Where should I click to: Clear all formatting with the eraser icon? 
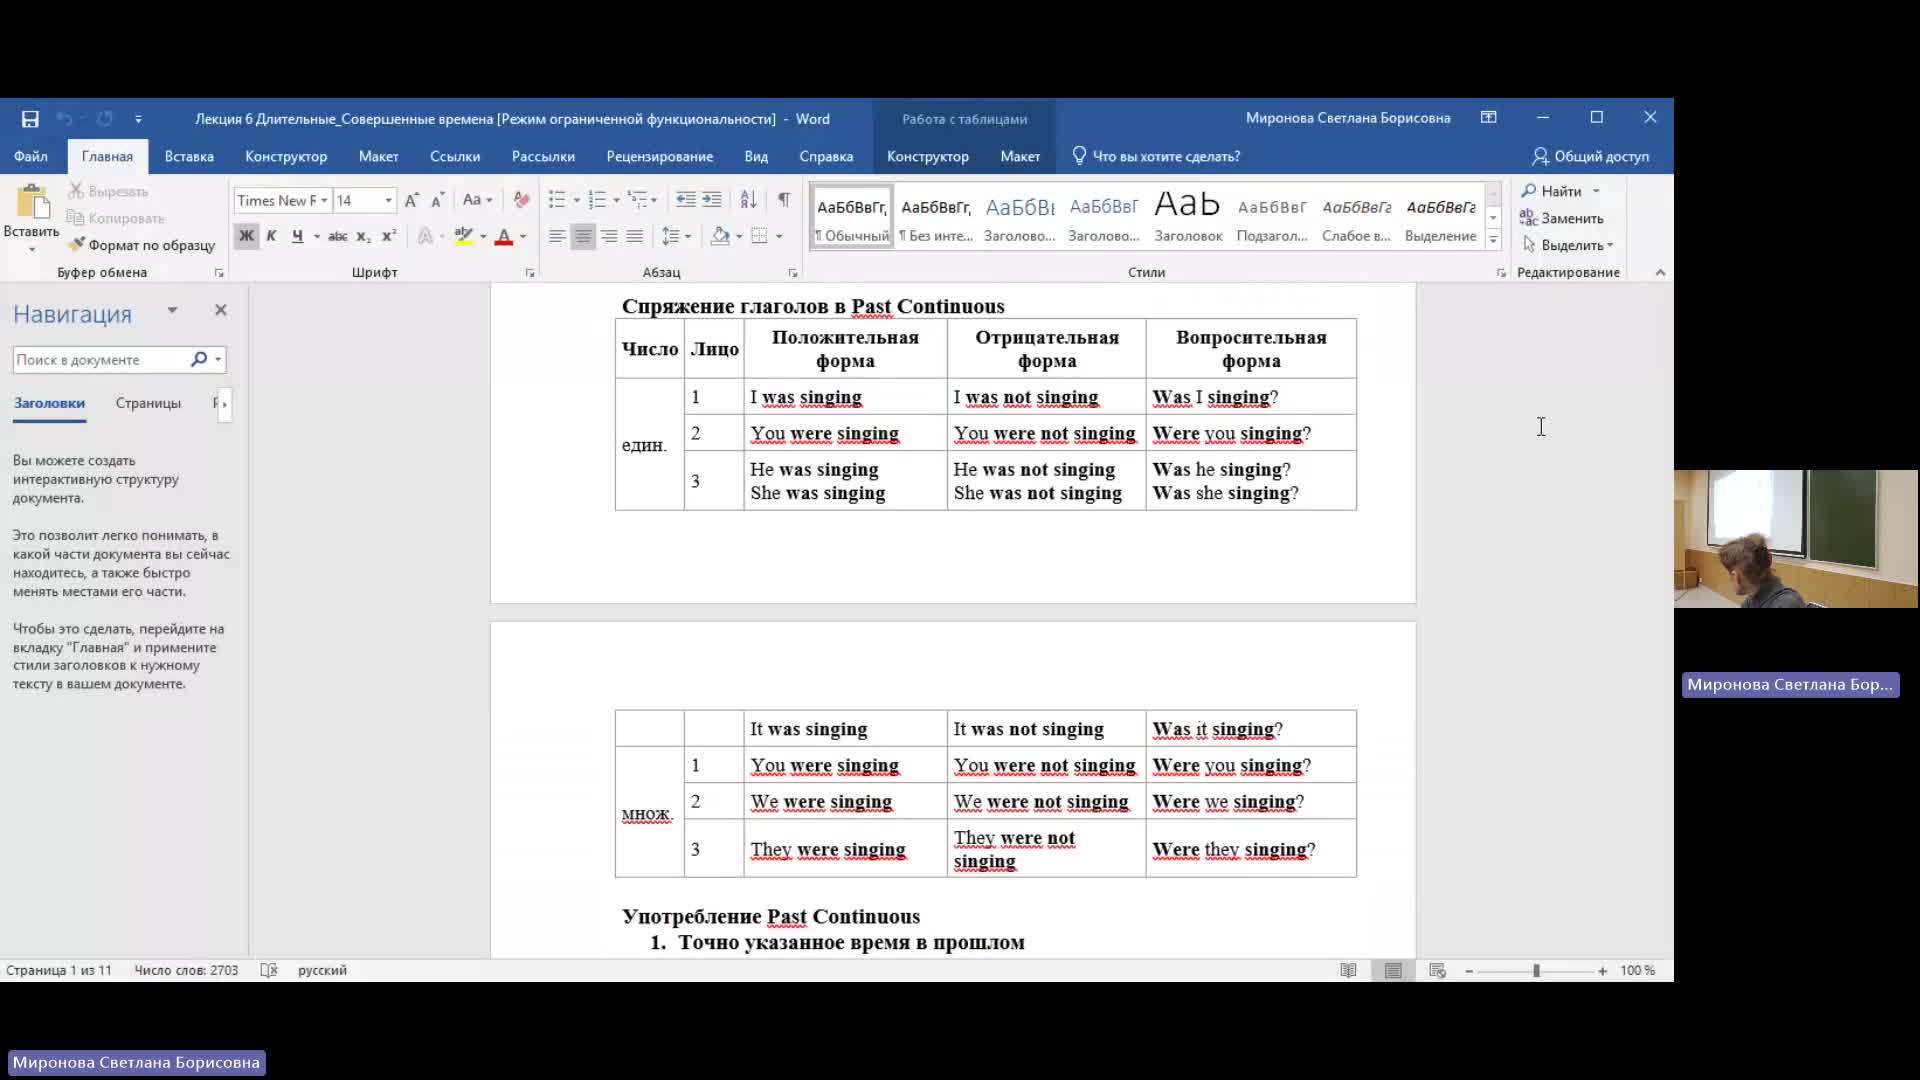[x=521, y=200]
